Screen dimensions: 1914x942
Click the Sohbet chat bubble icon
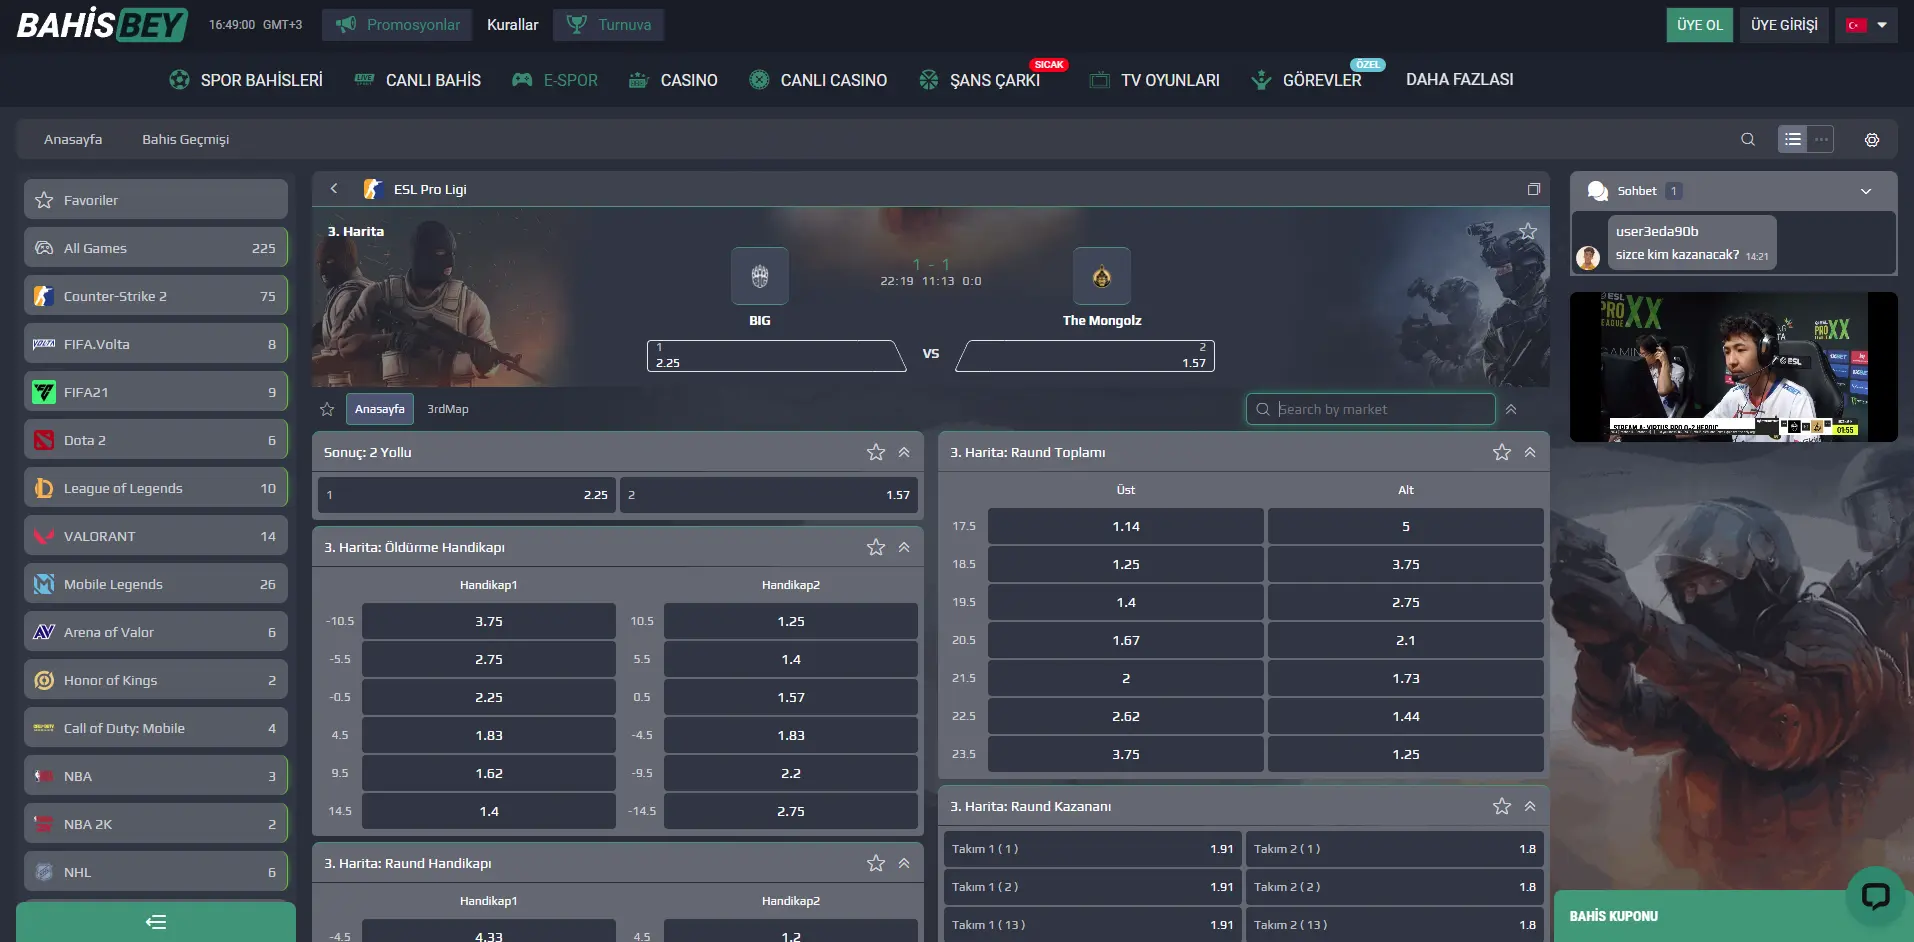pyautogui.click(x=1598, y=191)
